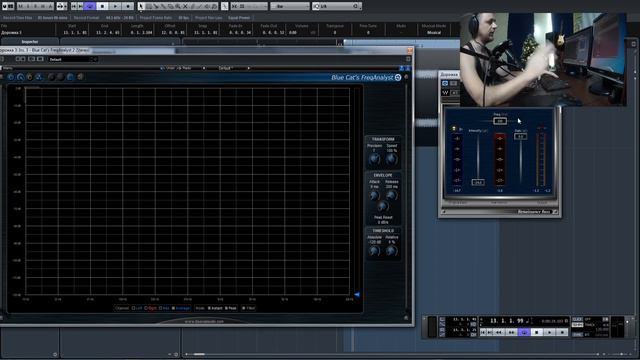Viewport: 640px width, 360px height.
Task: Toggle Cycle in the transport panel
Action: pos(524,332)
